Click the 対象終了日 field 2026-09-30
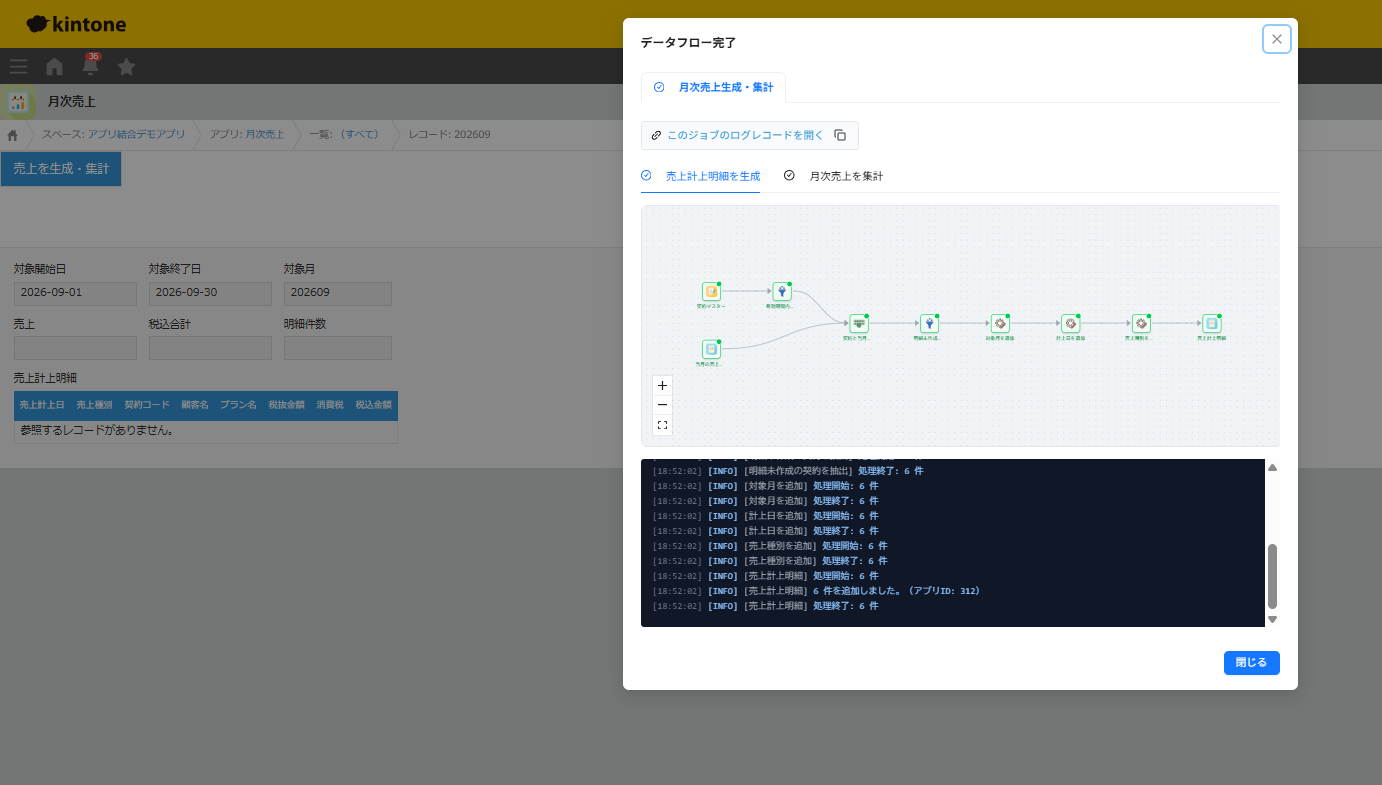 (210, 294)
